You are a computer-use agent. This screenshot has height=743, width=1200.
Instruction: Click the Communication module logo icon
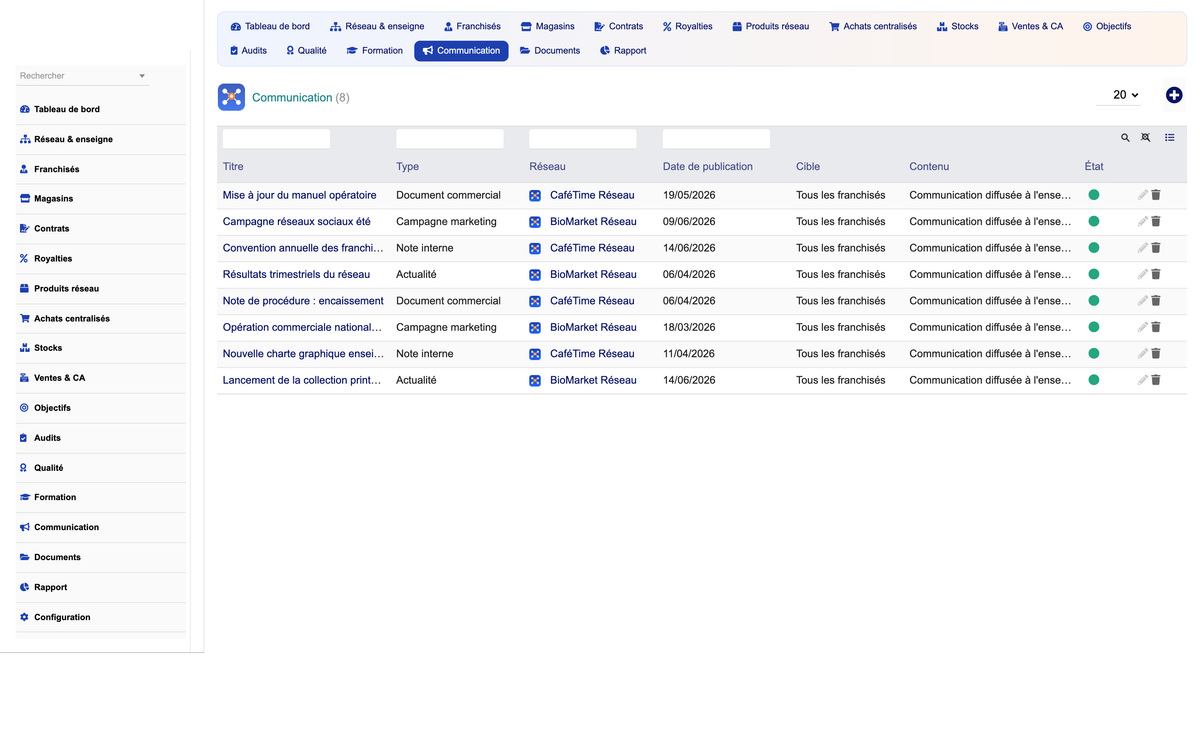tap(231, 97)
